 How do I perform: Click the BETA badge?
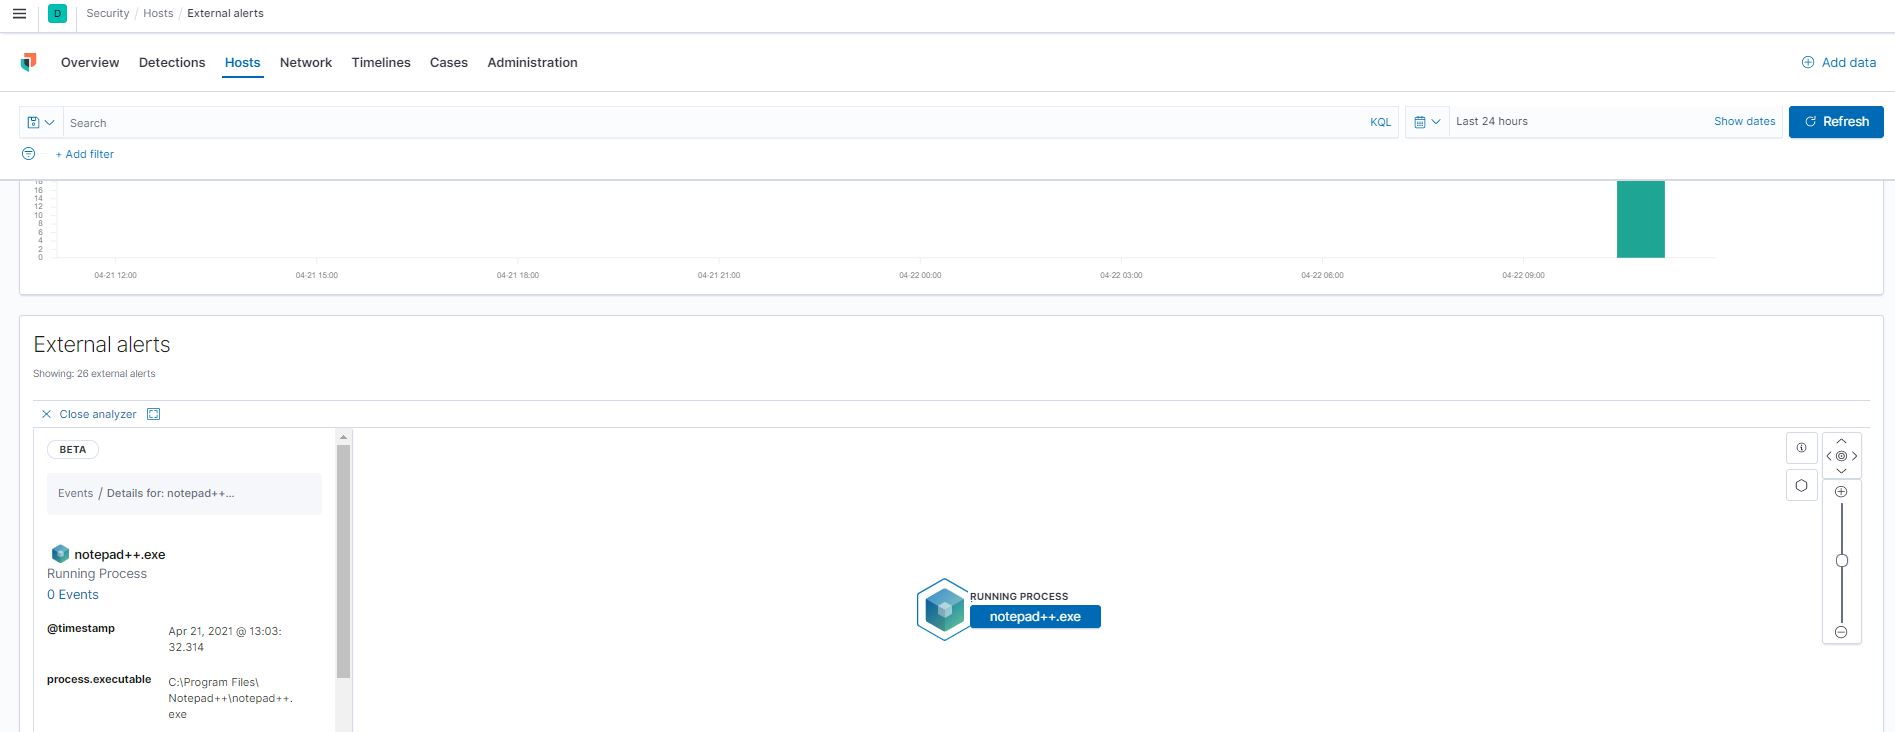(x=73, y=450)
